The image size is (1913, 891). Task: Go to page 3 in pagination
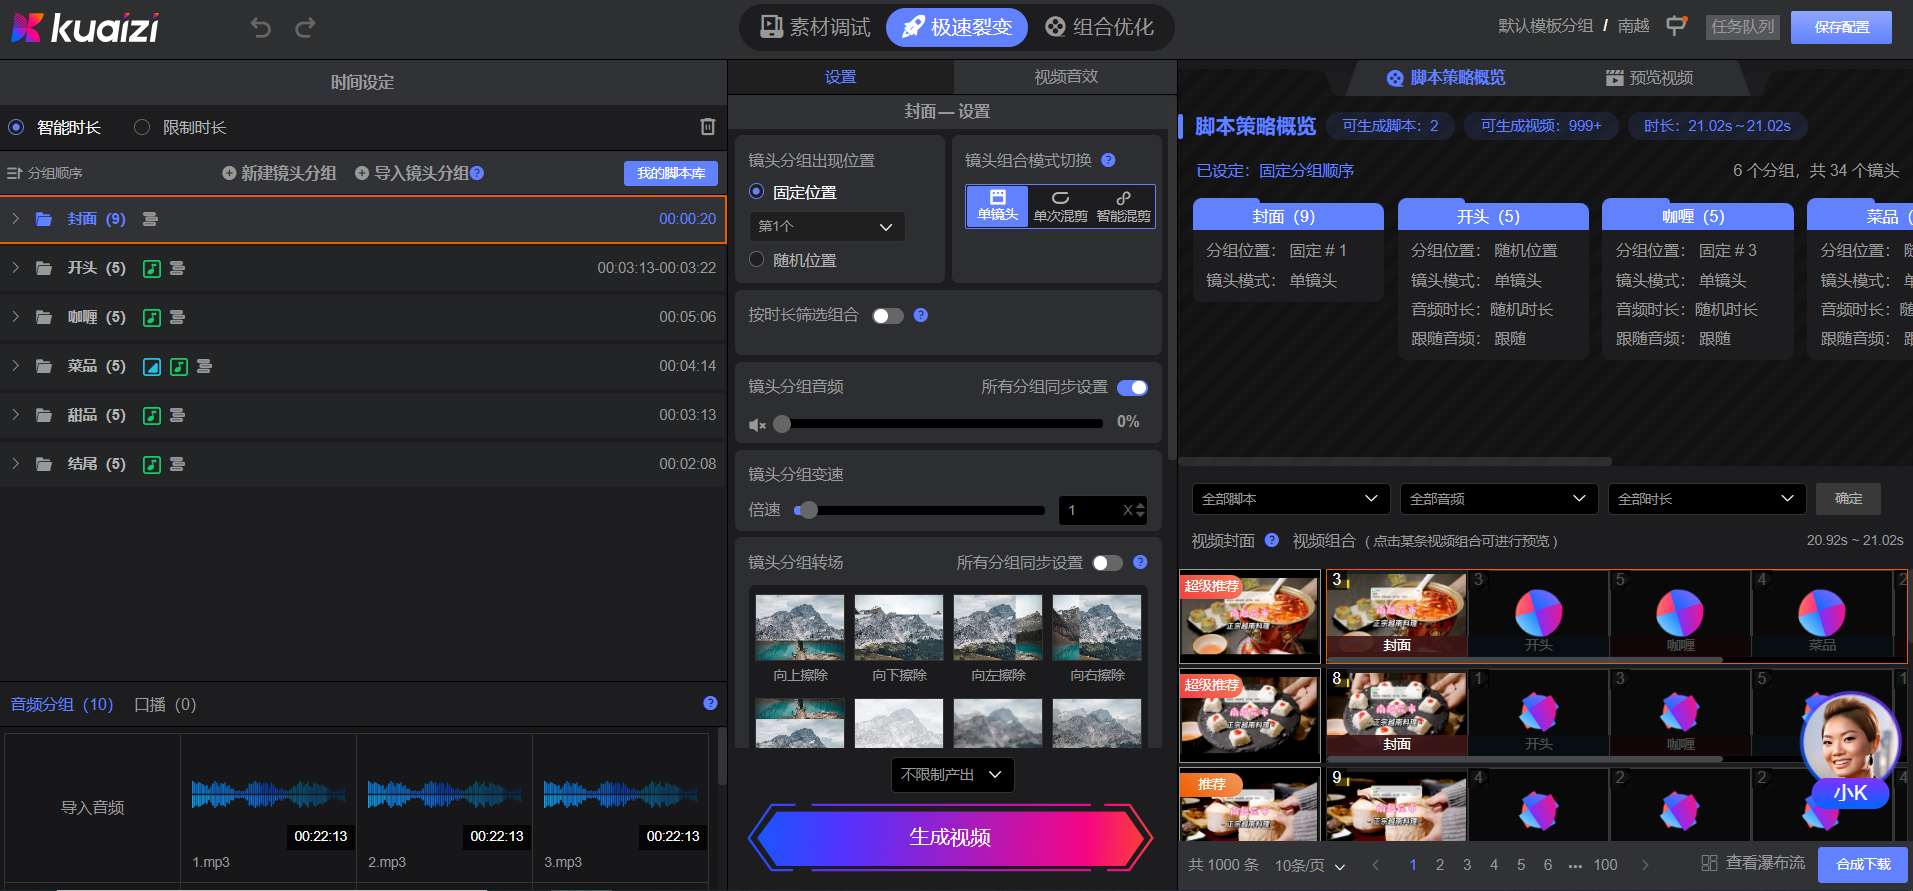pos(1467,864)
